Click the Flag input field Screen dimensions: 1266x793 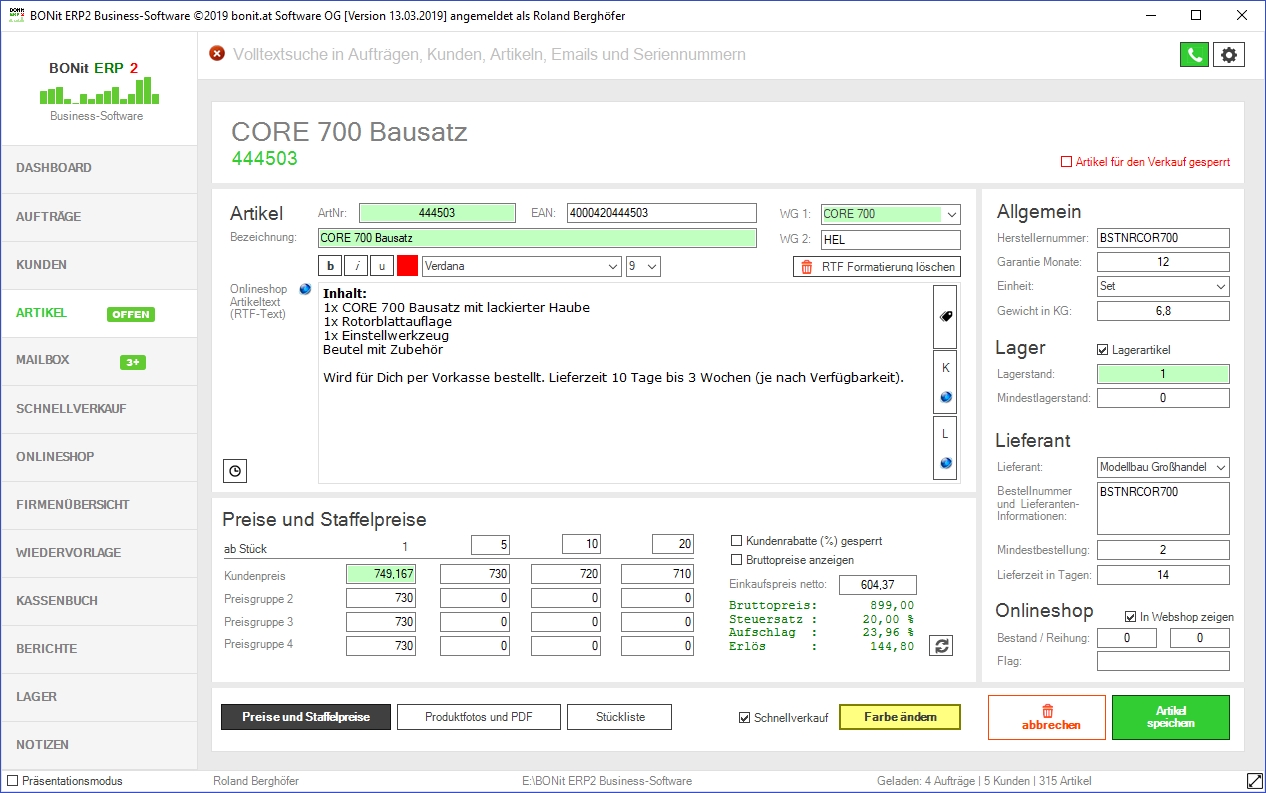click(1163, 661)
